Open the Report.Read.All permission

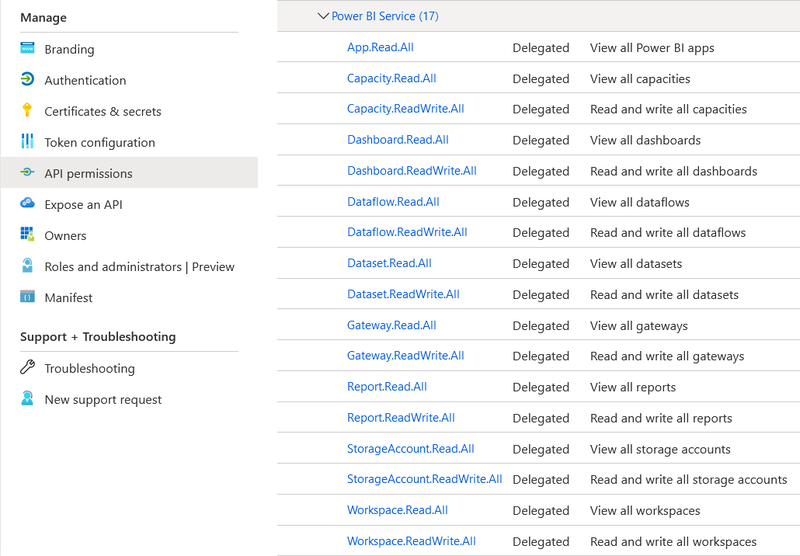387,387
